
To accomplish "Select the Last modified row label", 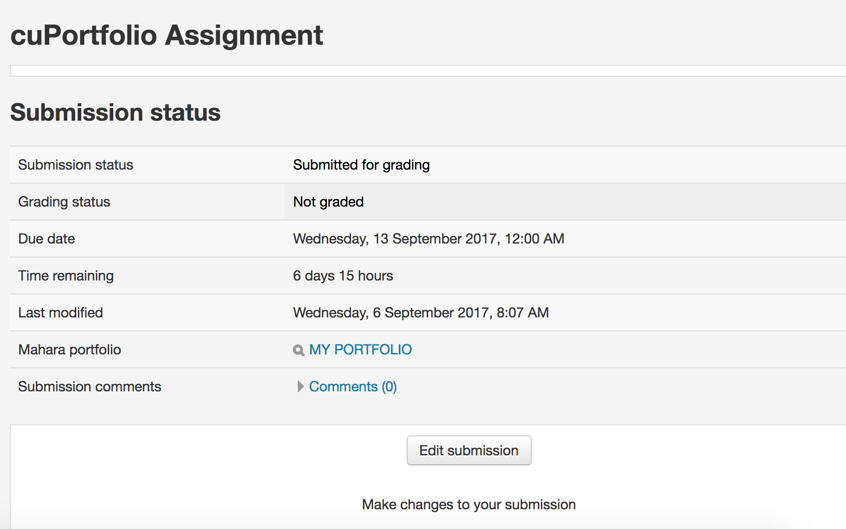I will point(60,313).
